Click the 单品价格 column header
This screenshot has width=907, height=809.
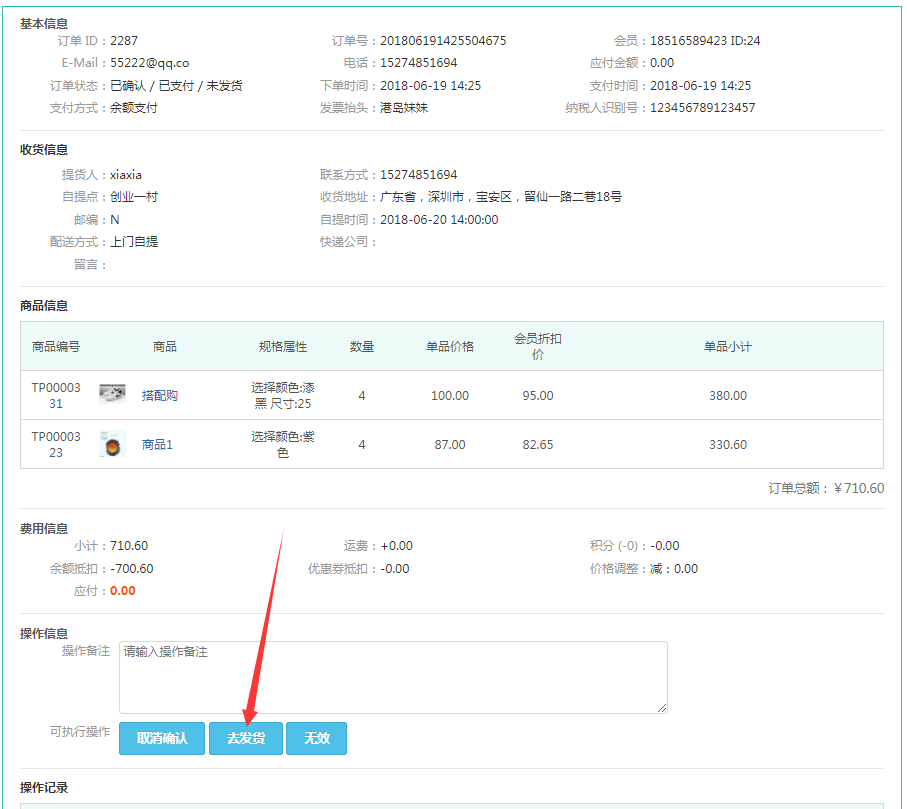[450, 347]
